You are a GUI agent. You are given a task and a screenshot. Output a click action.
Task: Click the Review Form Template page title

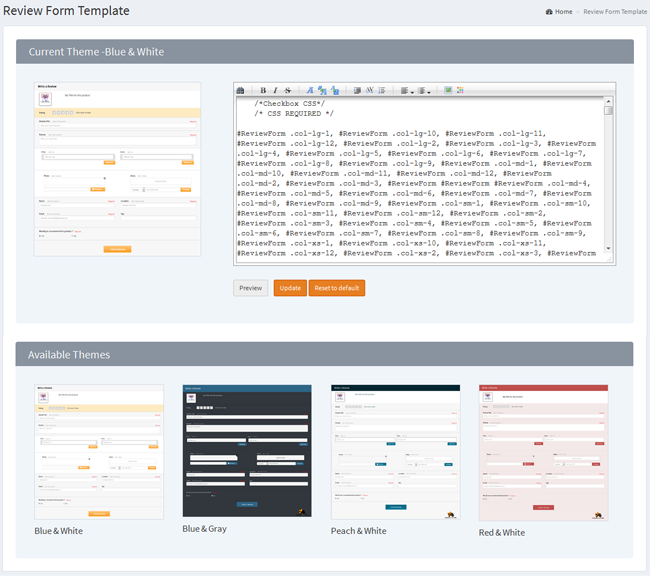tap(66, 11)
